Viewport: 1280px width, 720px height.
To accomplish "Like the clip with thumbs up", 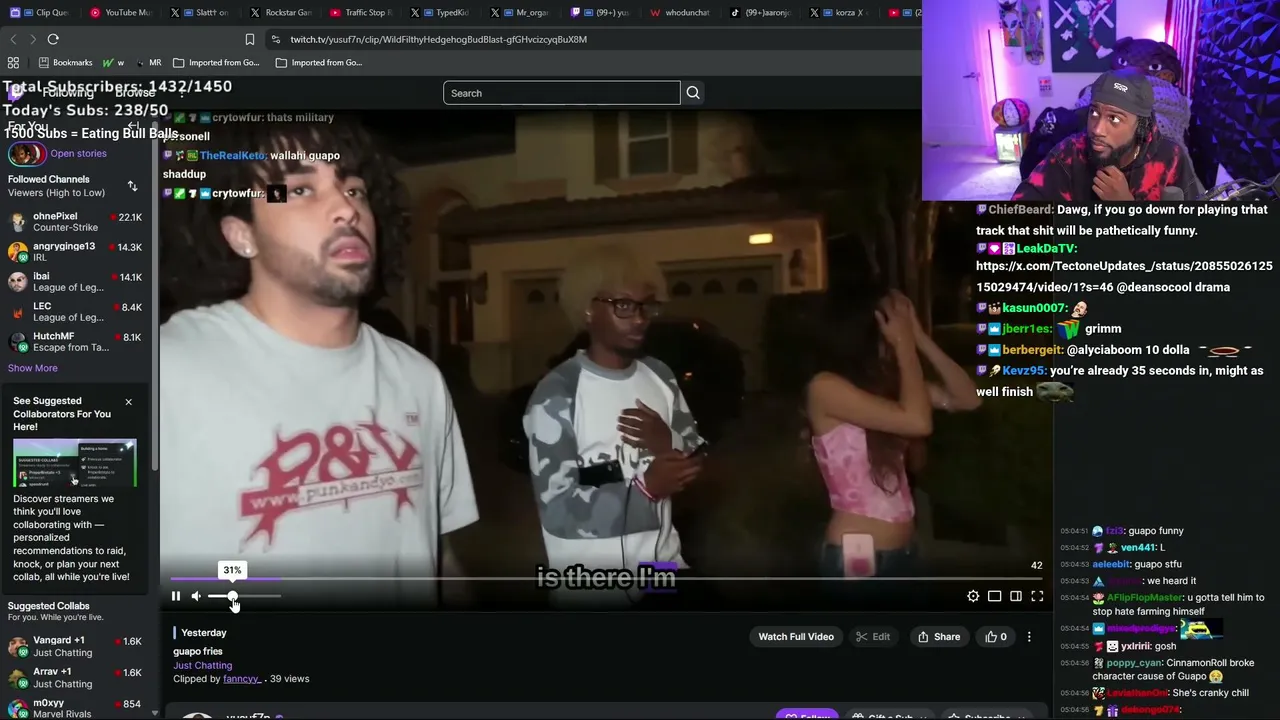I will point(996,637).
